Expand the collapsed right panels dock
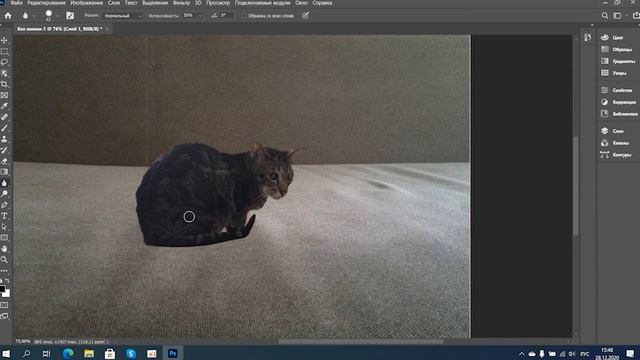 [x=592, y=25]
